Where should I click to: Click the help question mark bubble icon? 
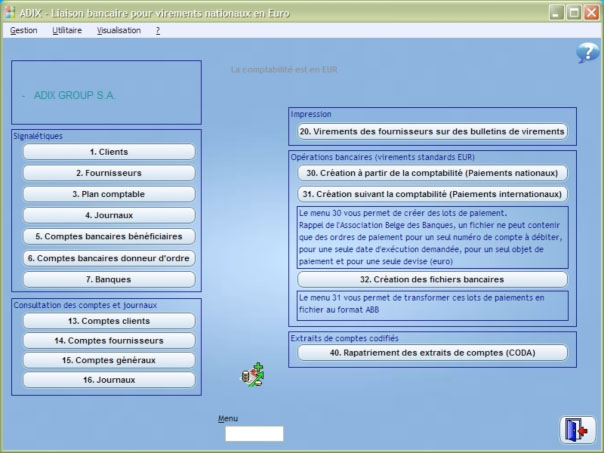[x=588, y=53]
